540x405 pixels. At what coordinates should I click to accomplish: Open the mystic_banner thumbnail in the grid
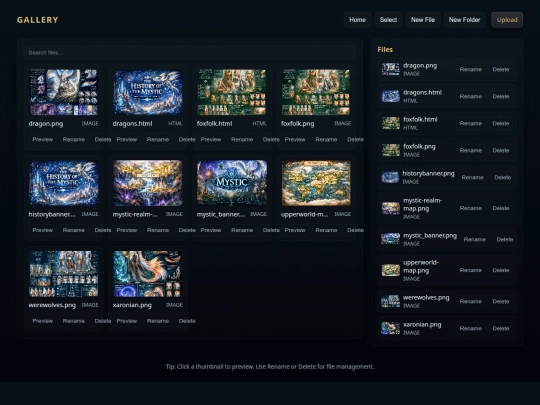232,183
